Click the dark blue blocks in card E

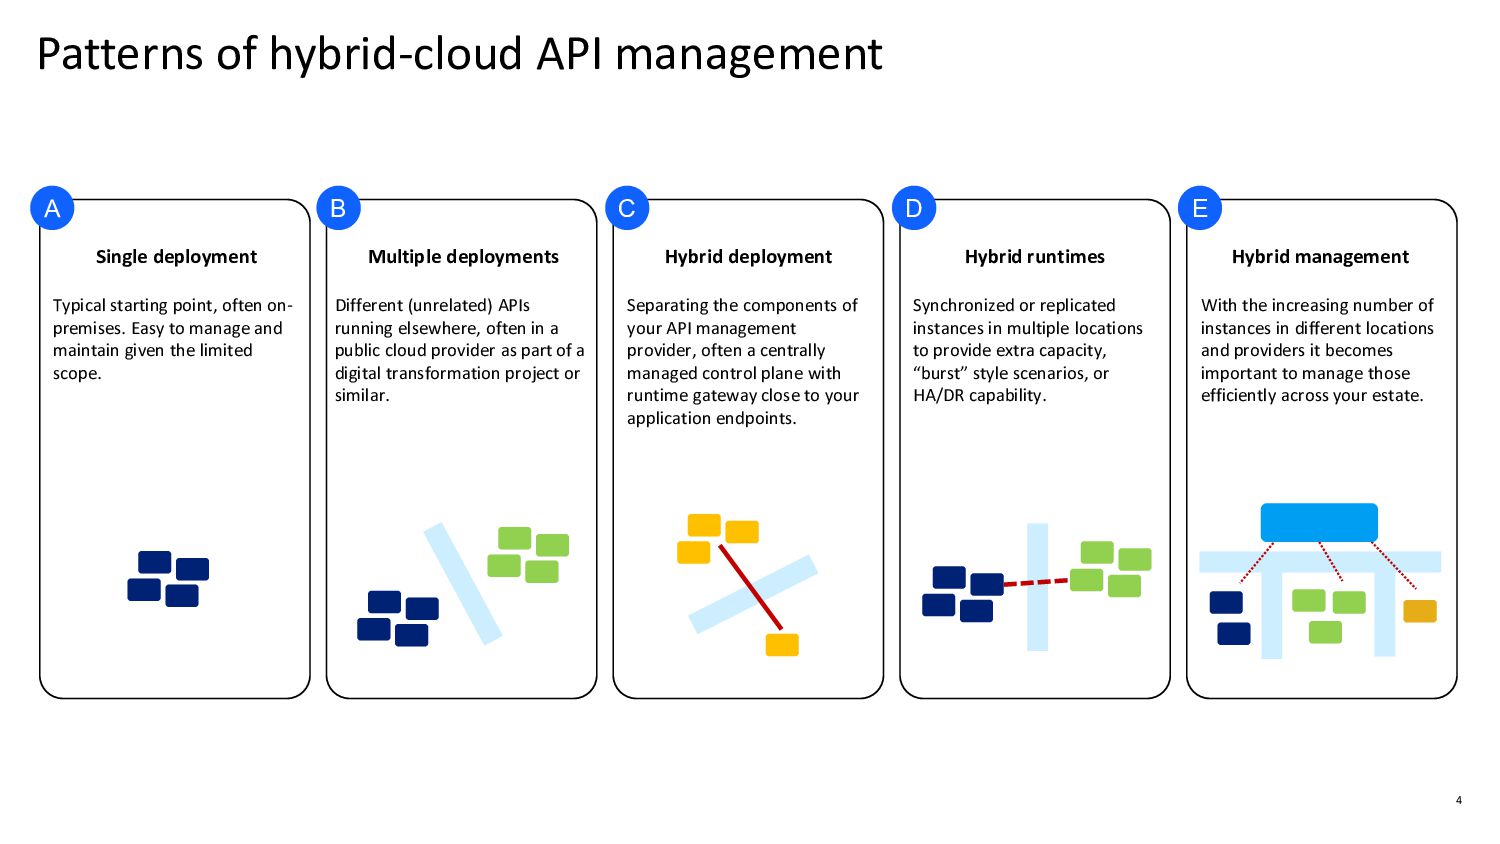point(1230,618)
